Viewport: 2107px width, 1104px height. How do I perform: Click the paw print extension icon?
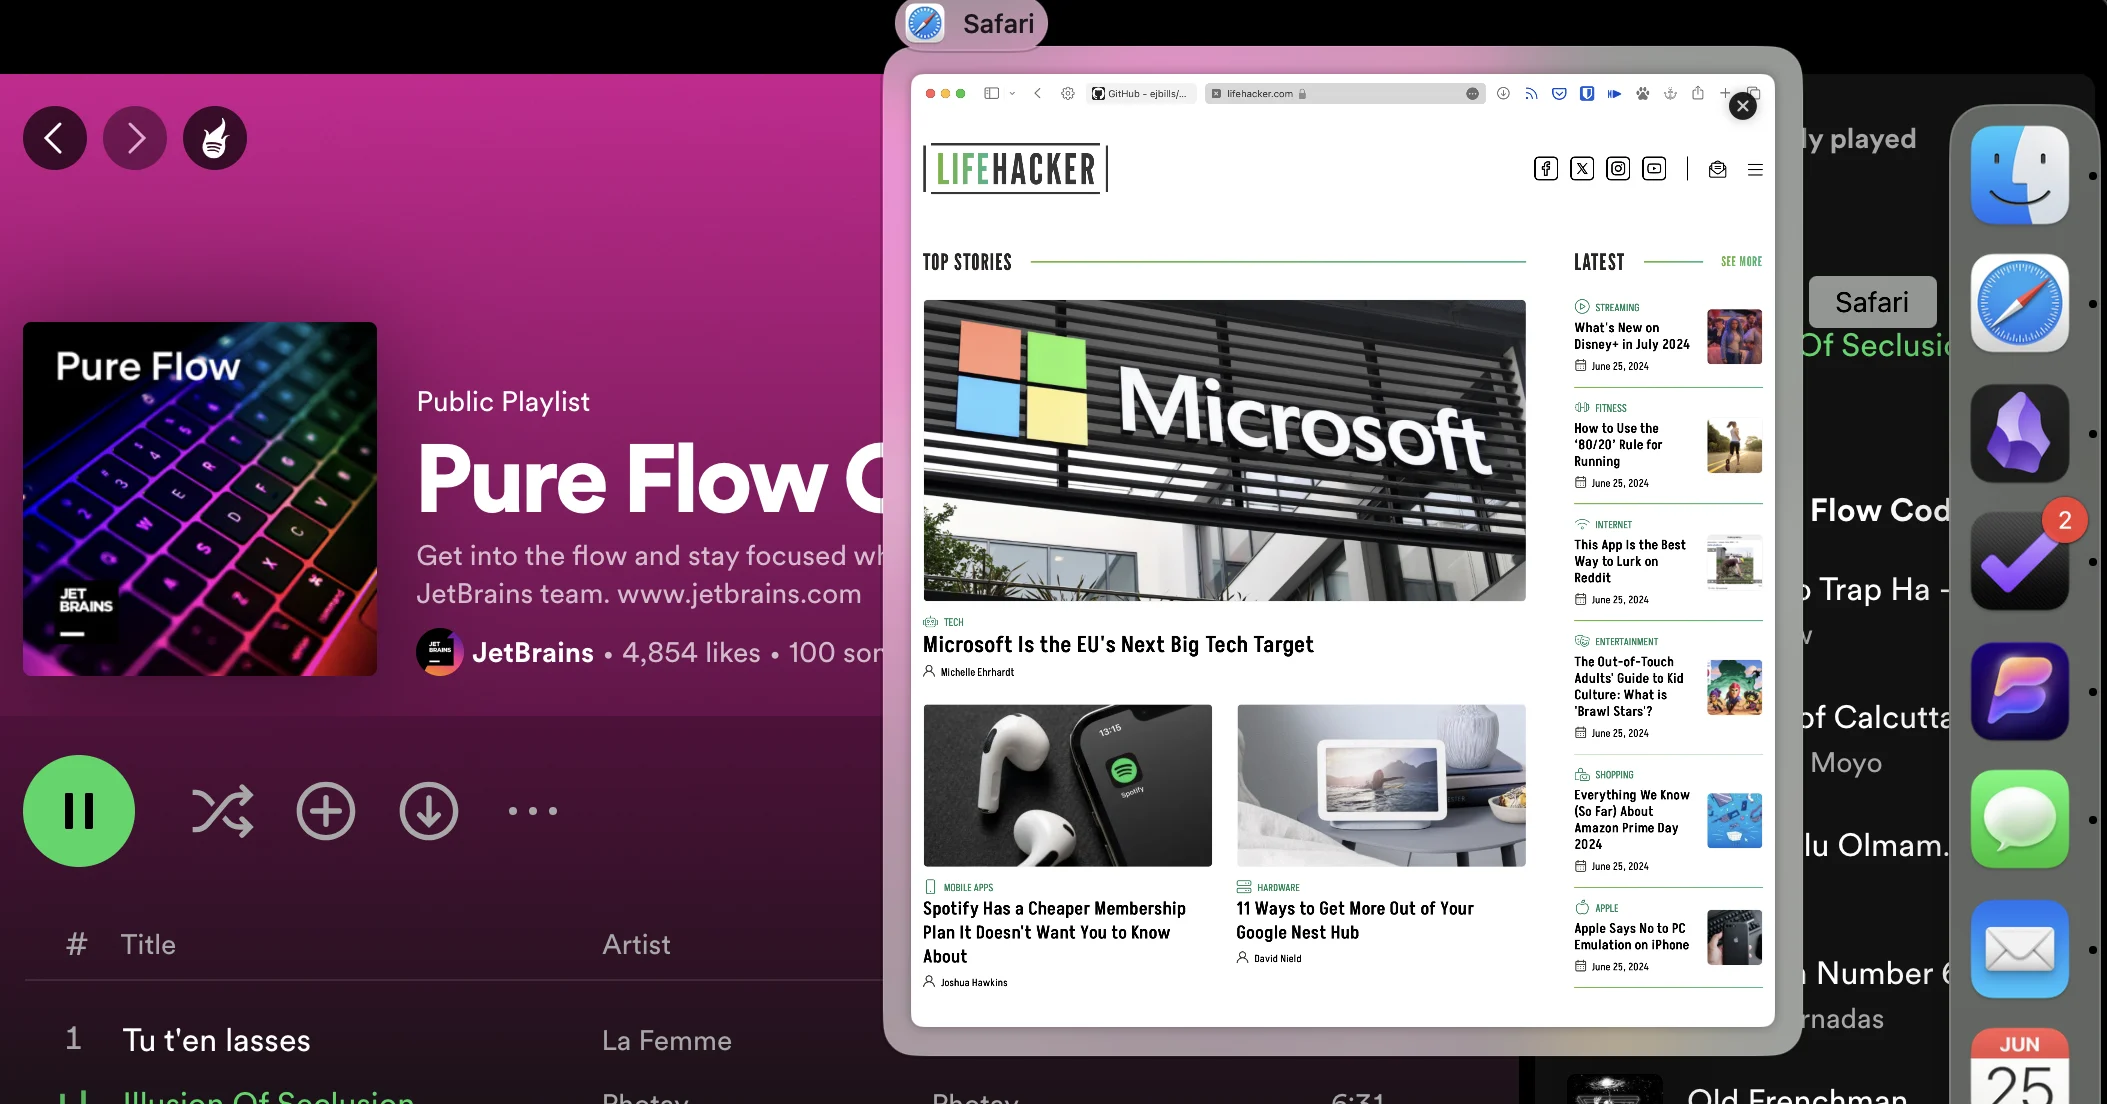[x=1643, y=93]
